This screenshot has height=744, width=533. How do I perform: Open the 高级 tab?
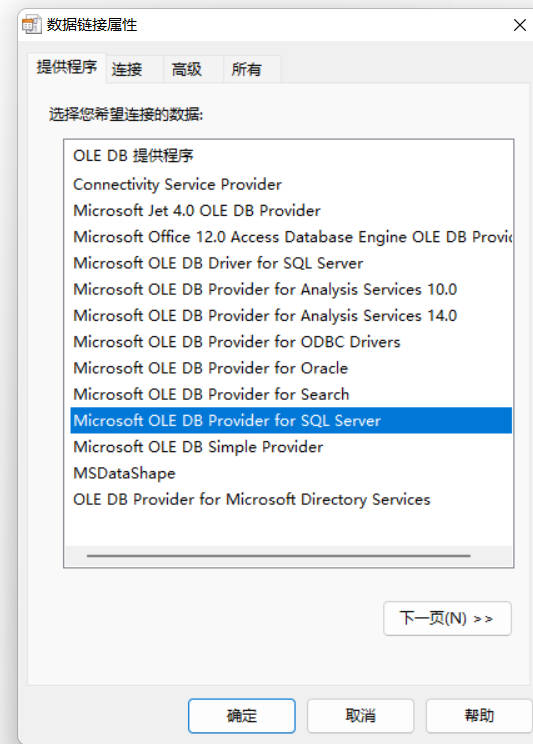click(187, 69)
